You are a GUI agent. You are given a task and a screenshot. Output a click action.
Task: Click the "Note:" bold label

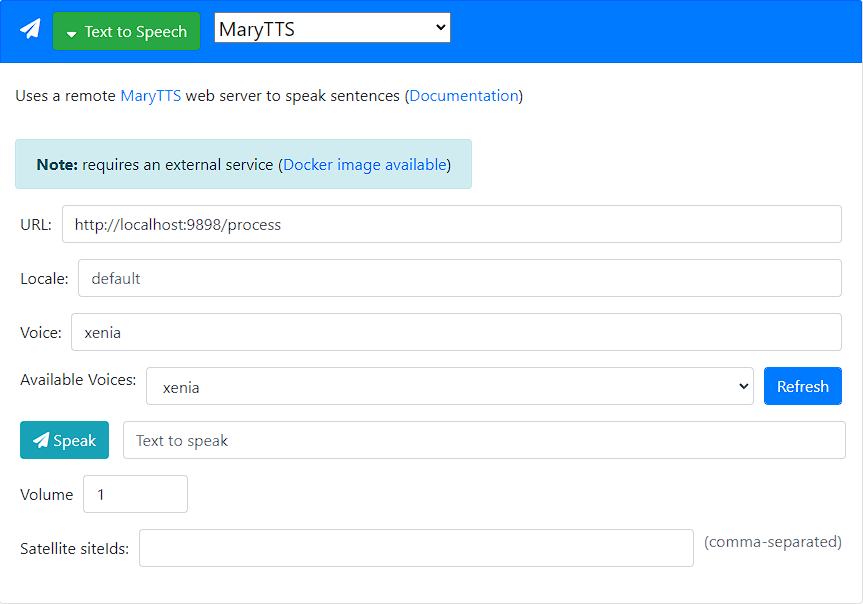pos(57,165)
